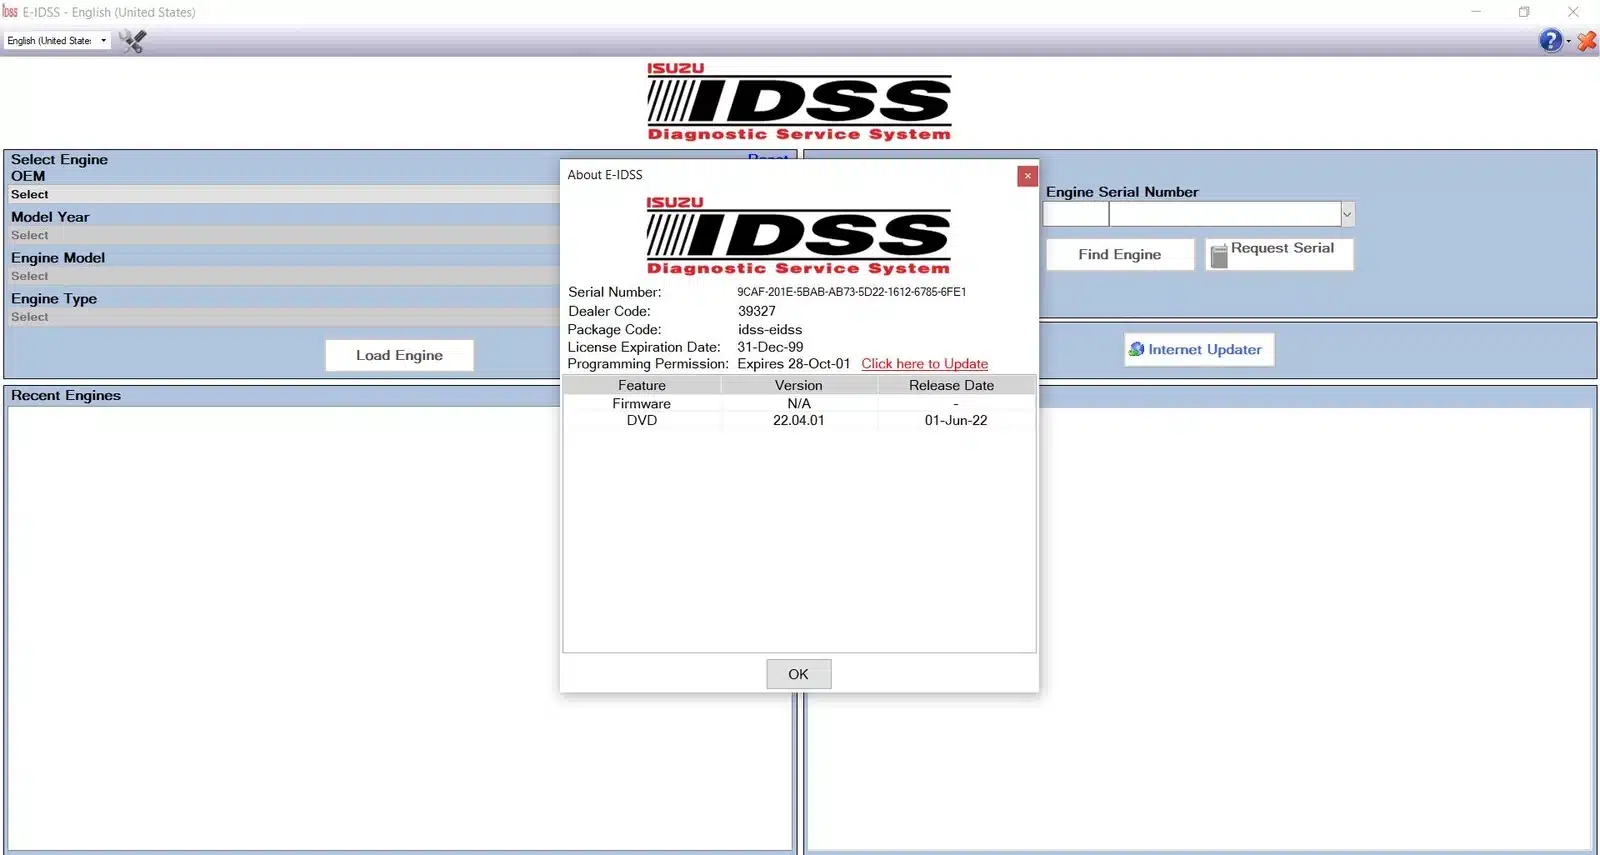The height and width of the screenshot is (855, 1600).
Task: Click the blue help question mark icon
Action: [x=1550, y=41]
